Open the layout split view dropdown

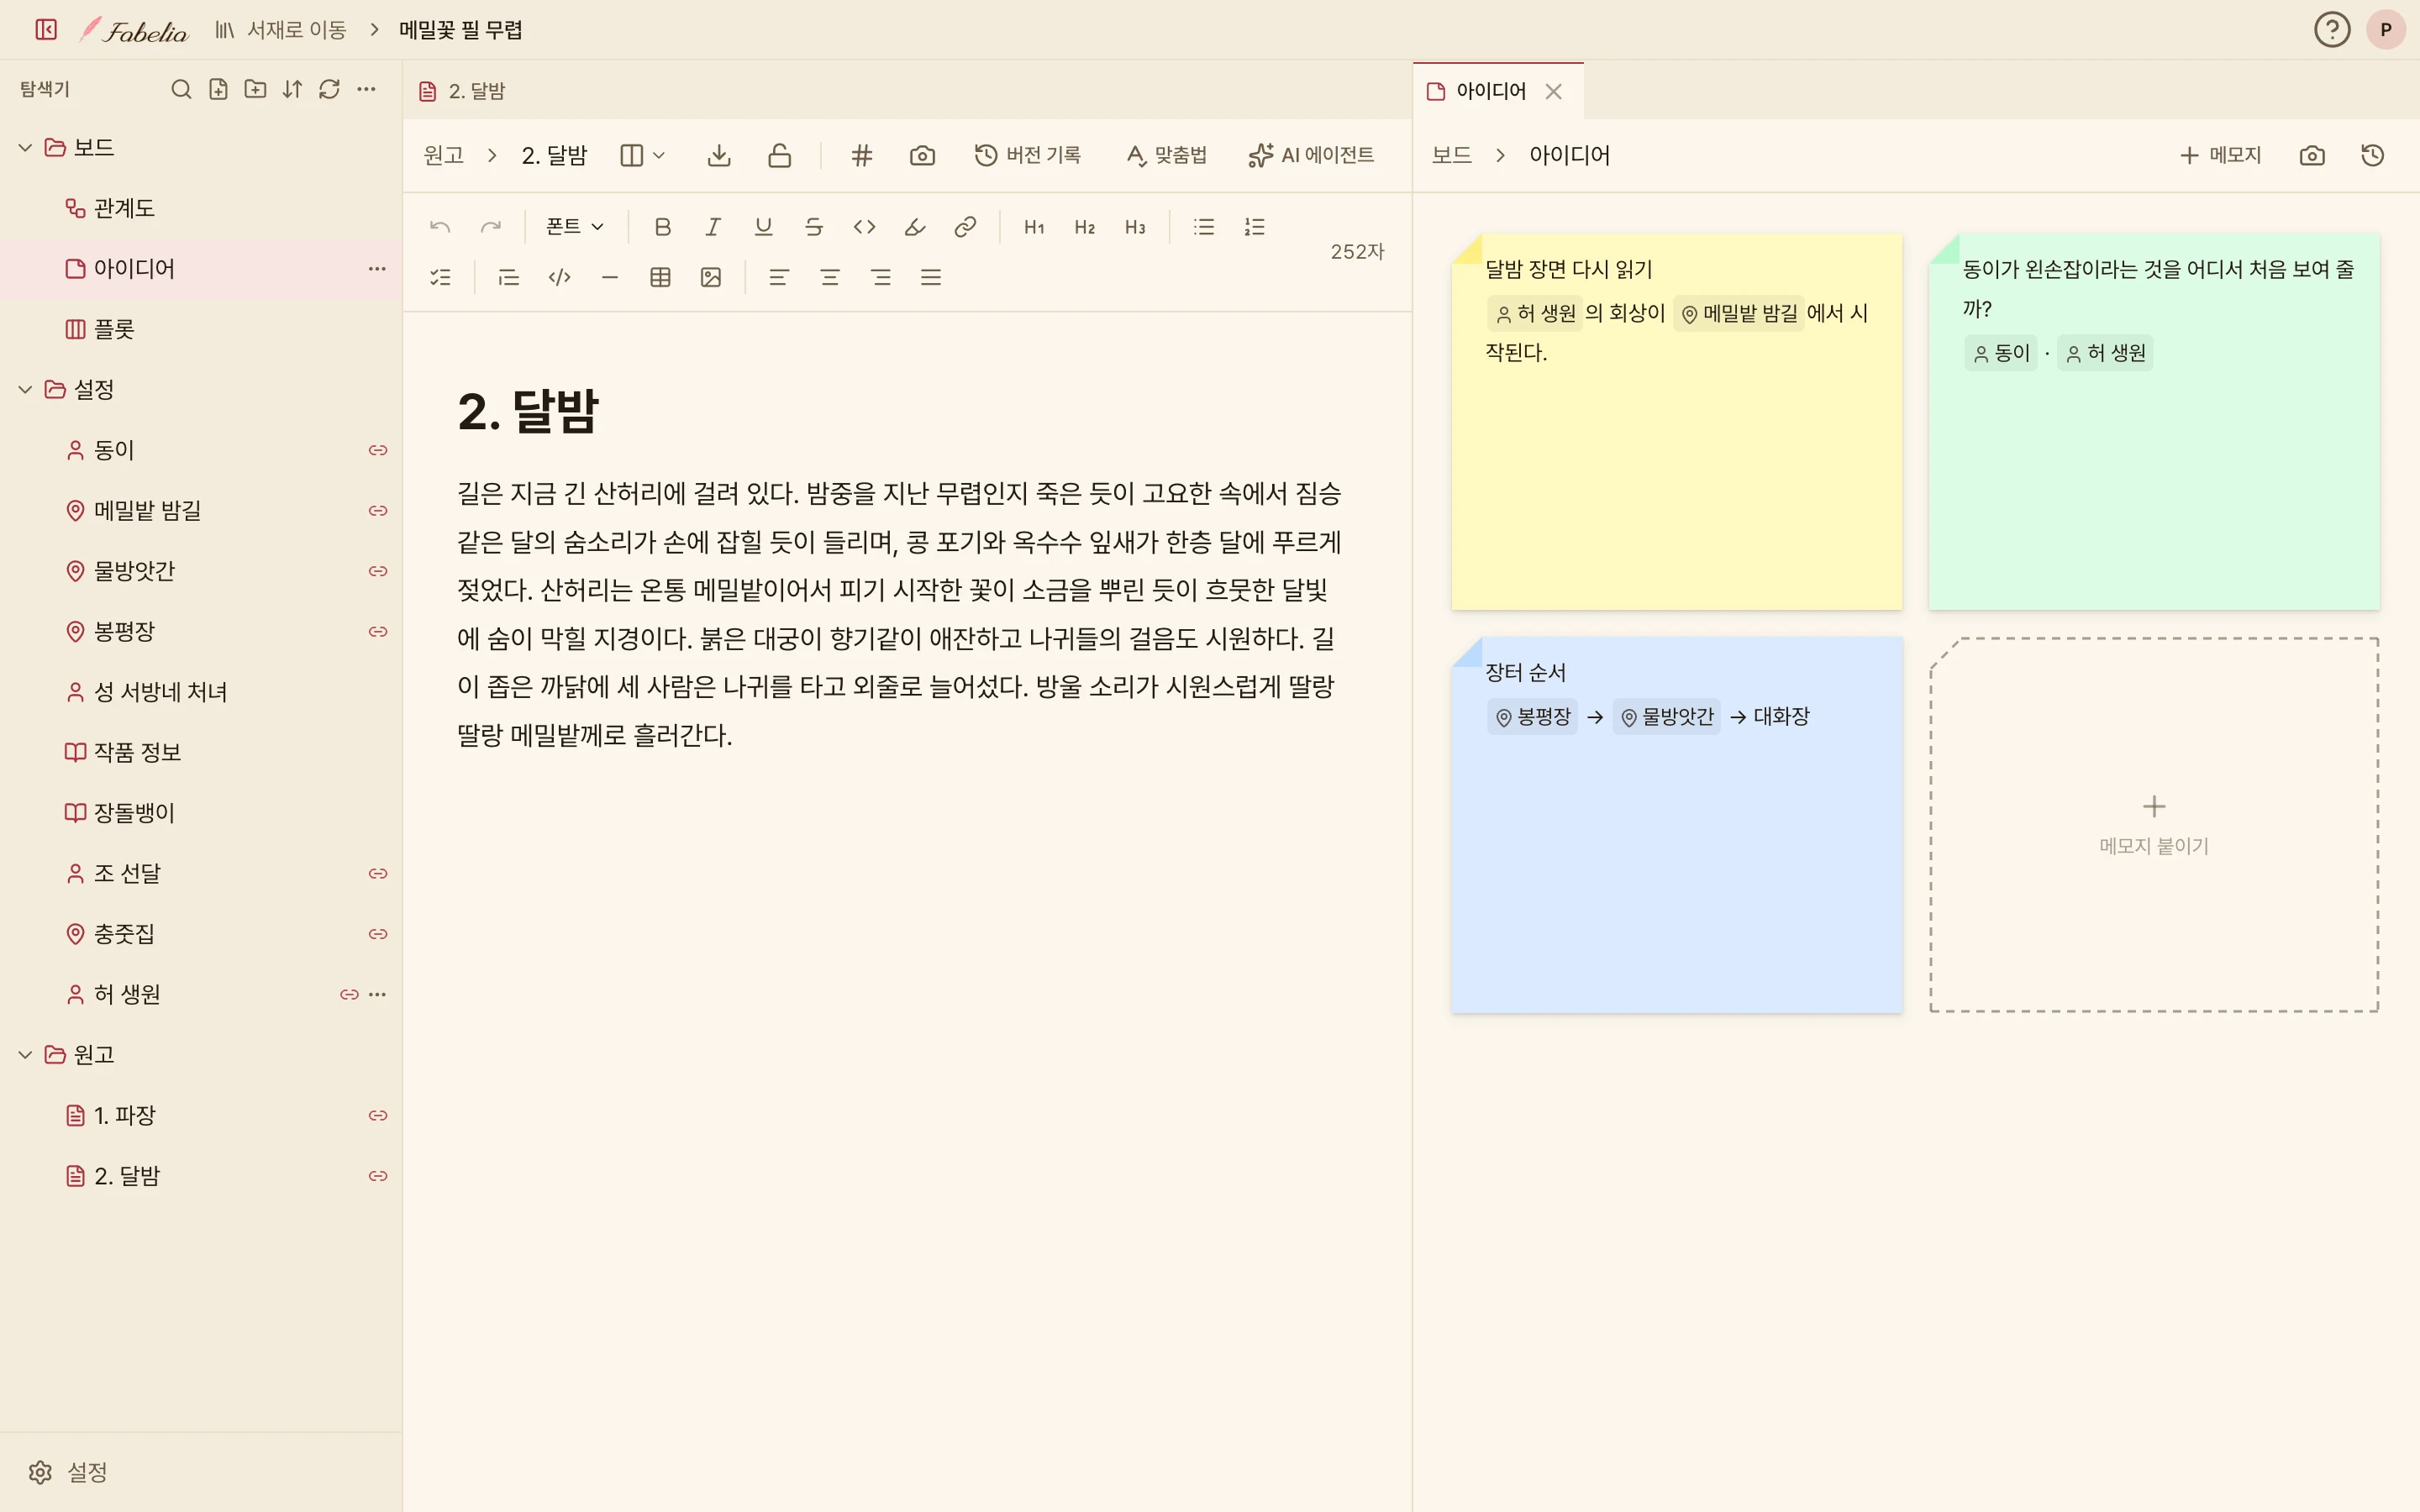[642, 155]
